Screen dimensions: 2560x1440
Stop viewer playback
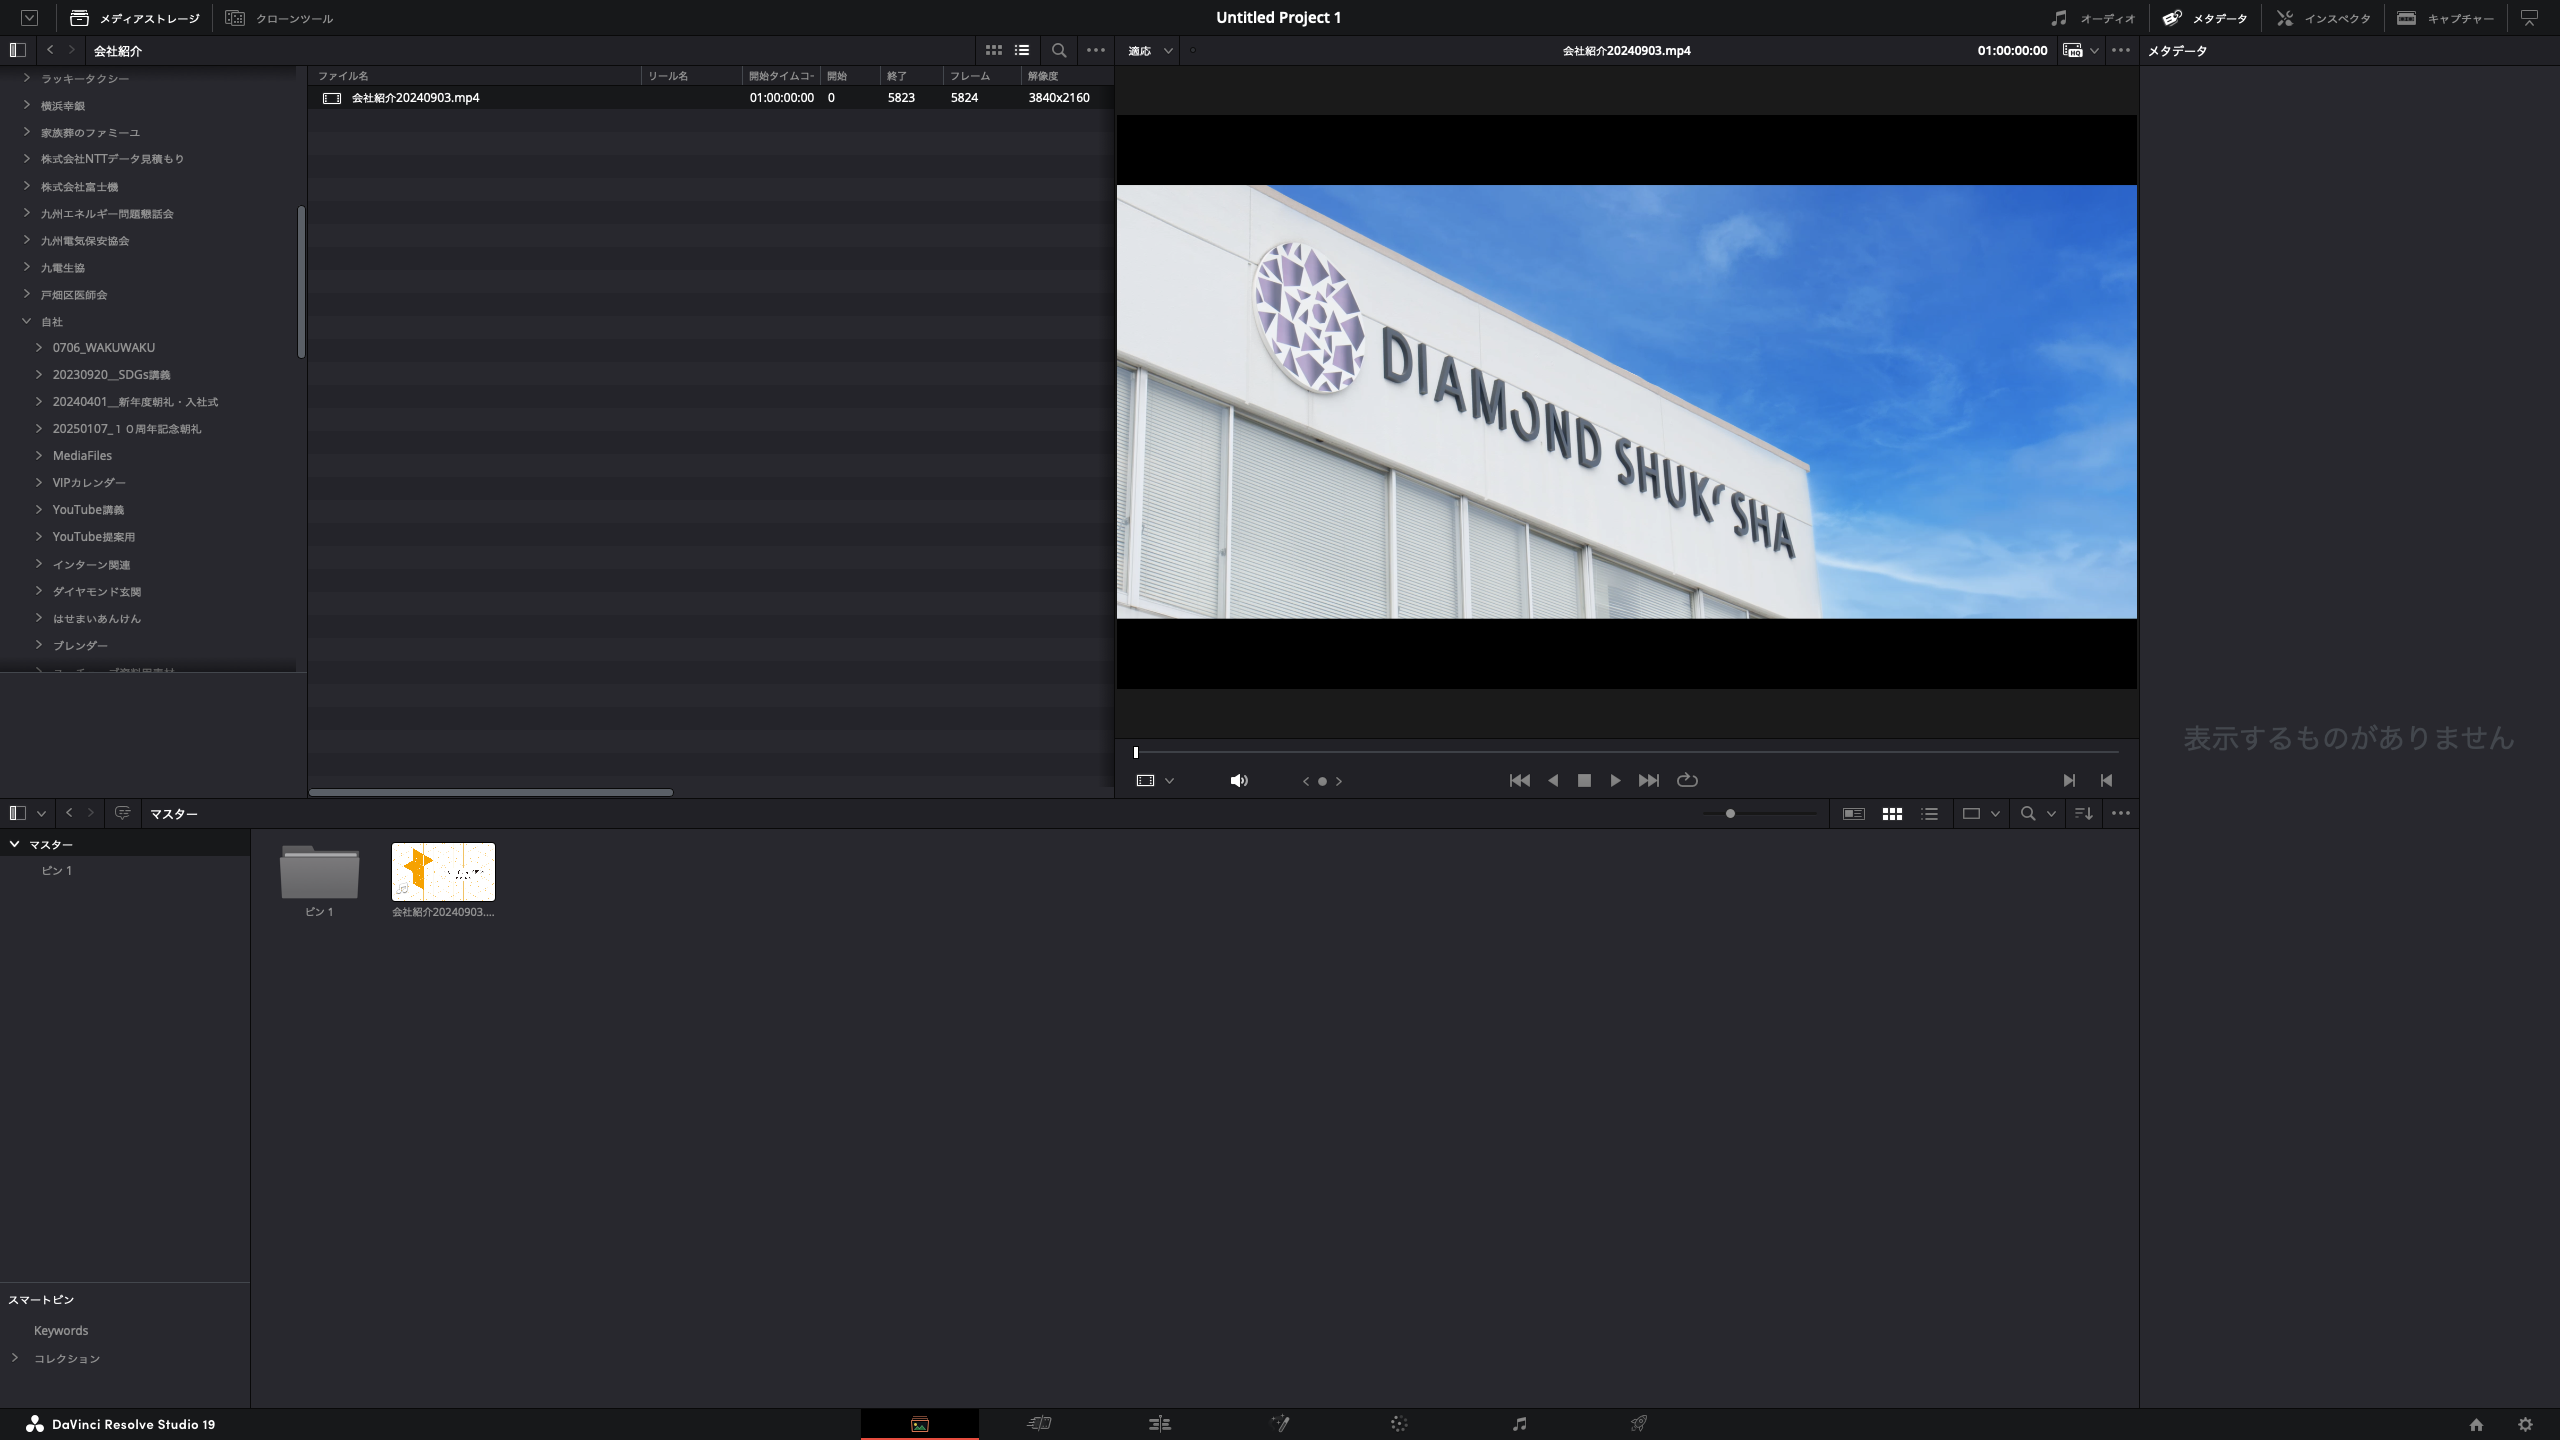pos(1584,781)
